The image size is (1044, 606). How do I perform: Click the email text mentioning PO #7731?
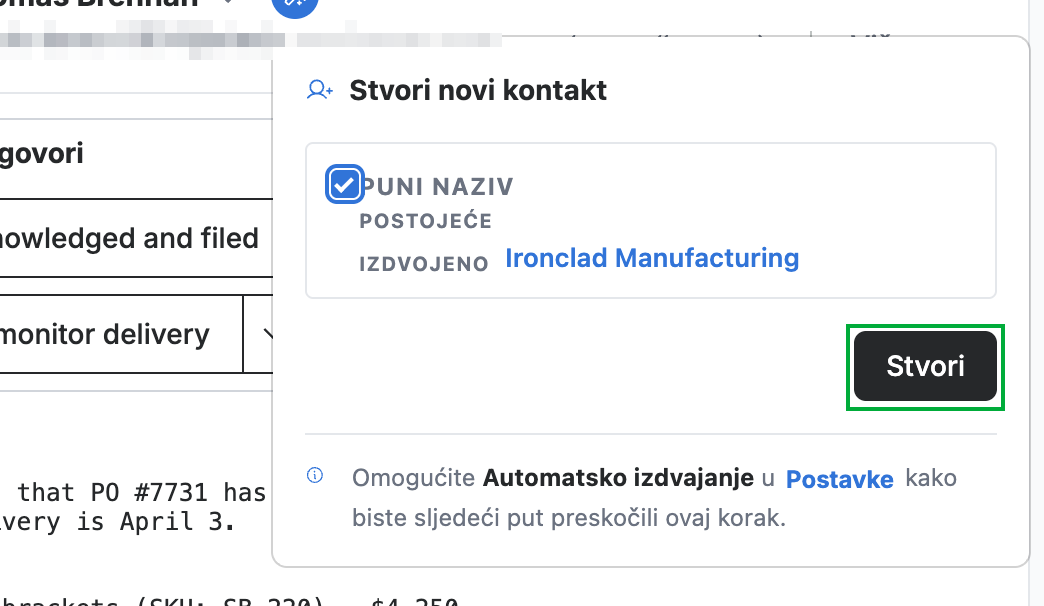coord(141,492)
